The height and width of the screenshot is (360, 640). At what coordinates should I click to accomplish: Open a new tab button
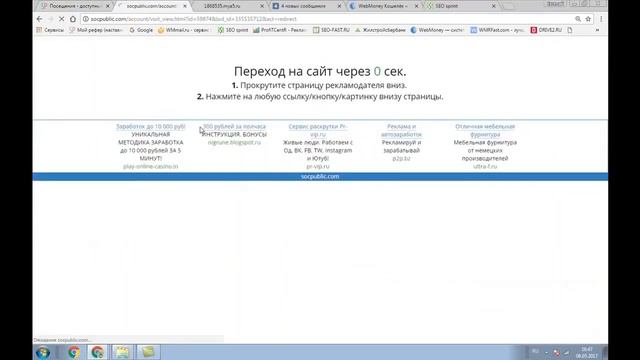(508, 6)
